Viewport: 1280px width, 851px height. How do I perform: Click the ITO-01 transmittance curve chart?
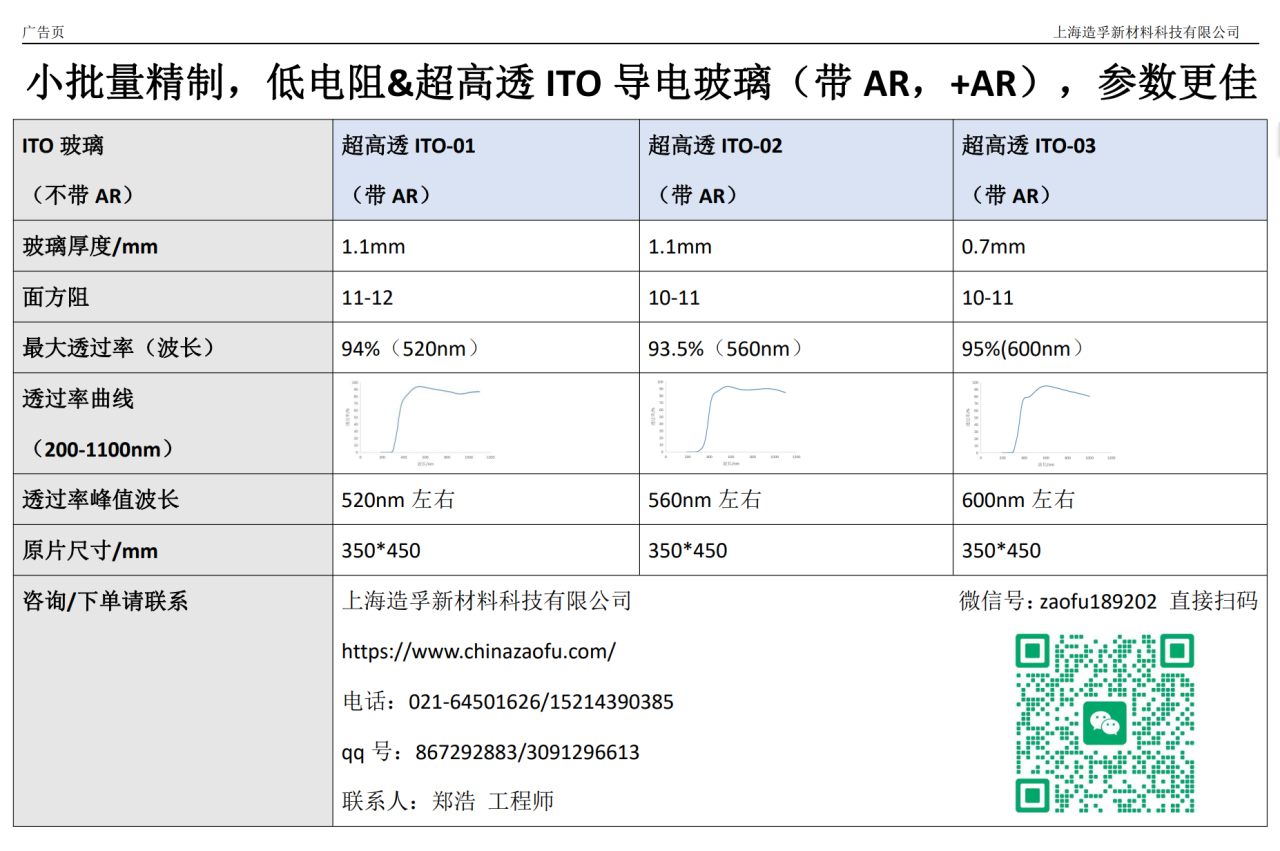coord(418,423)
